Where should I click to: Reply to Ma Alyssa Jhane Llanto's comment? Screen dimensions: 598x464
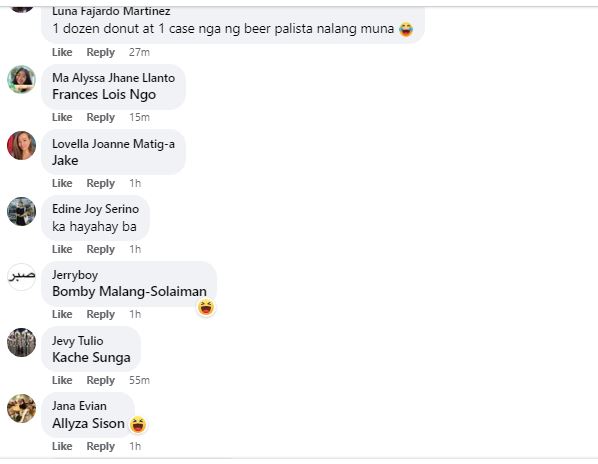[100, 117]
